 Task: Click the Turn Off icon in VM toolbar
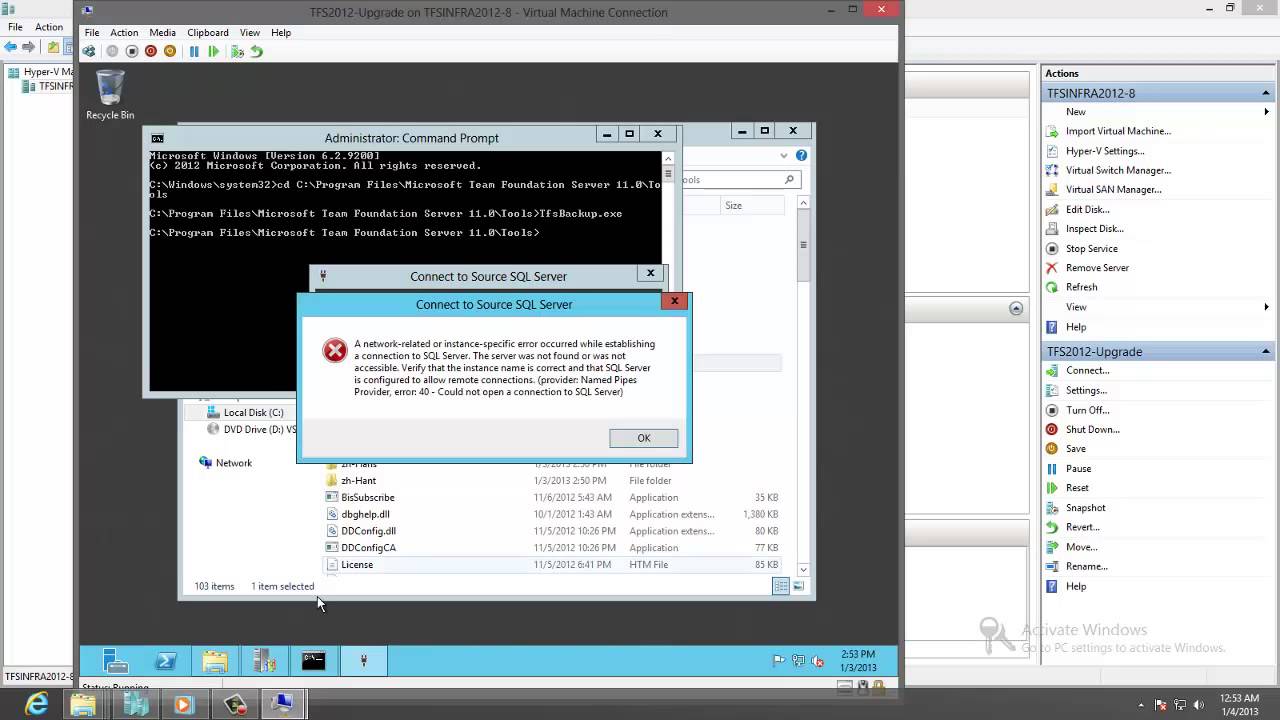click(x=132, y=51)
